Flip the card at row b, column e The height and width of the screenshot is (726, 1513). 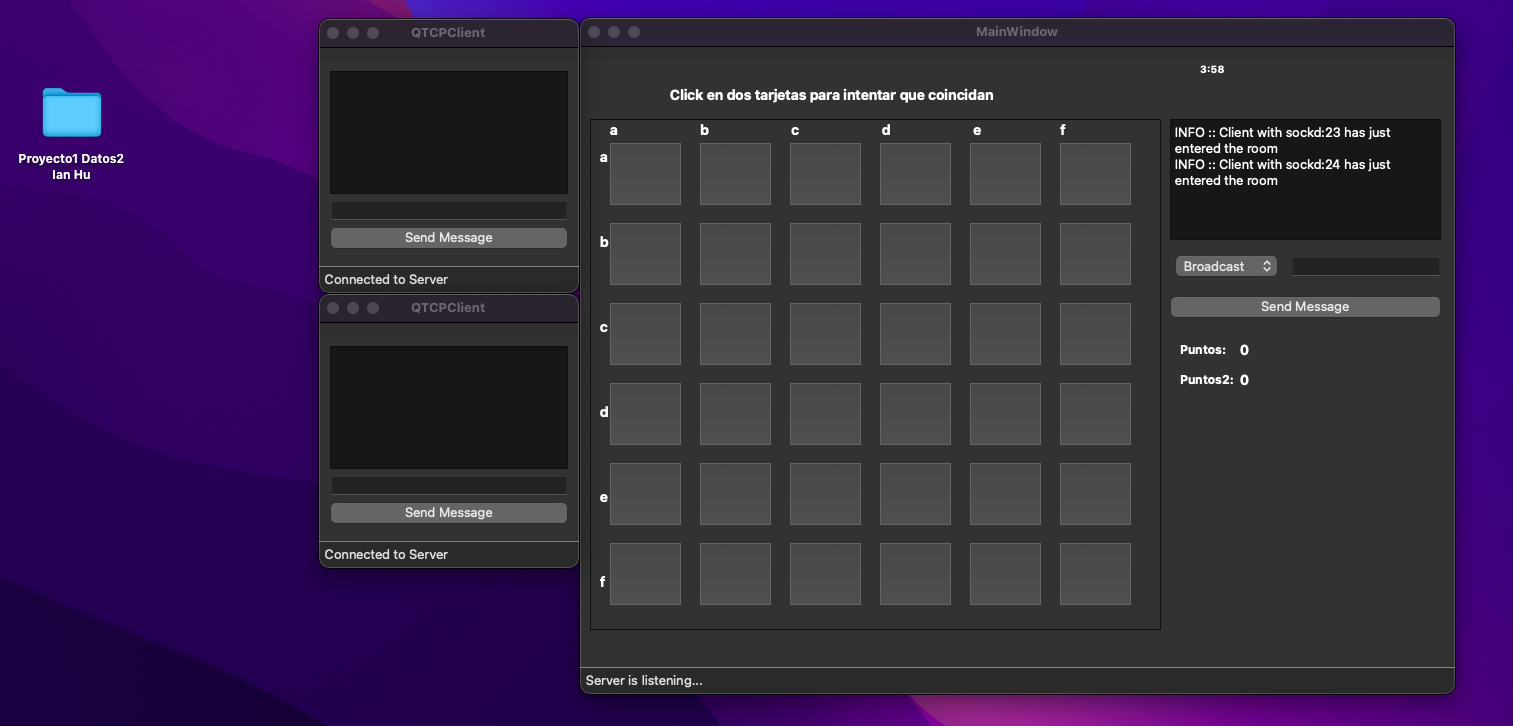(x=1005, y=253)
